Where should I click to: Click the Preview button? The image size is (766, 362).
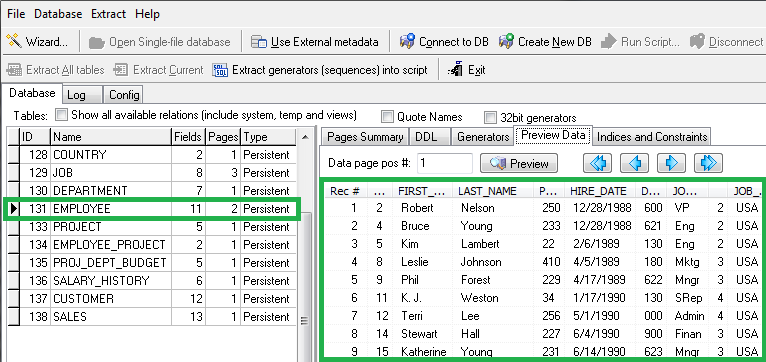[519, 164]
